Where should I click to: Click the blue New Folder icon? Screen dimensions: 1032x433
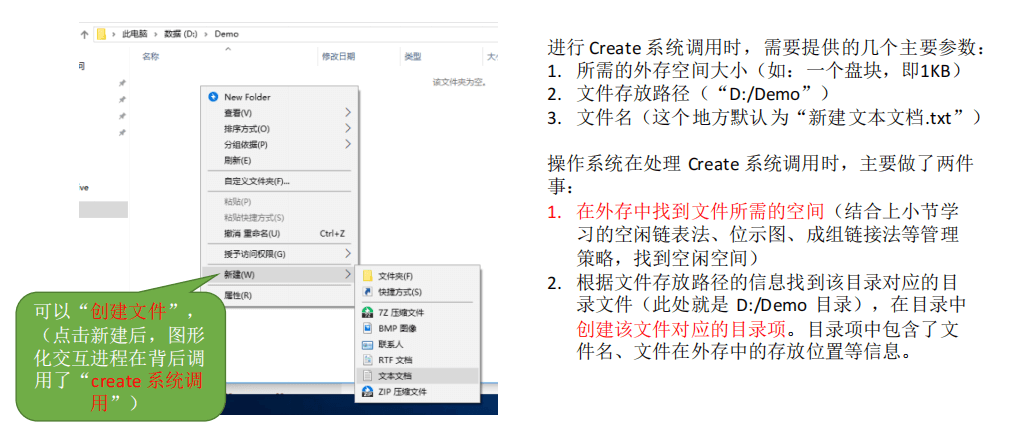[x=213, y=97]
